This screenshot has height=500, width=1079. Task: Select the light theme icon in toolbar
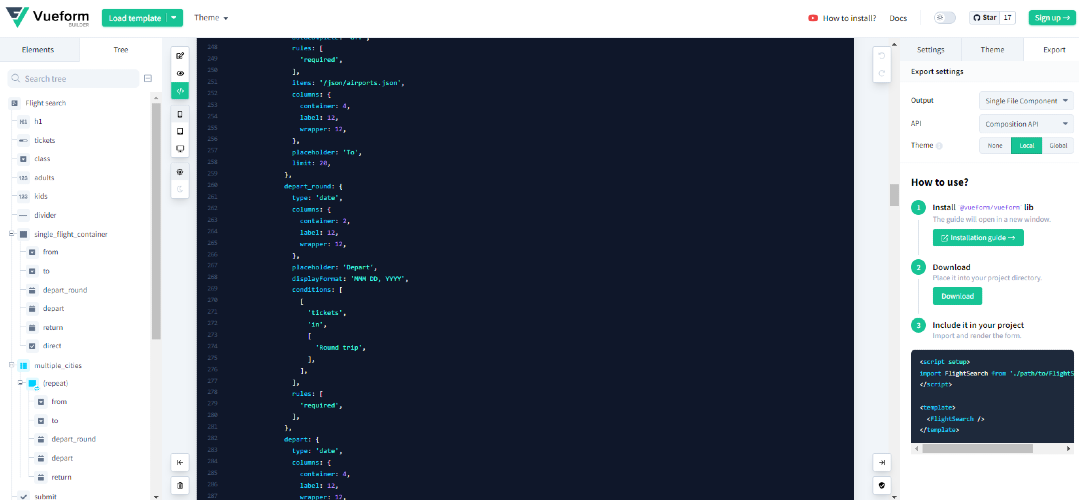tap(180, 172)
